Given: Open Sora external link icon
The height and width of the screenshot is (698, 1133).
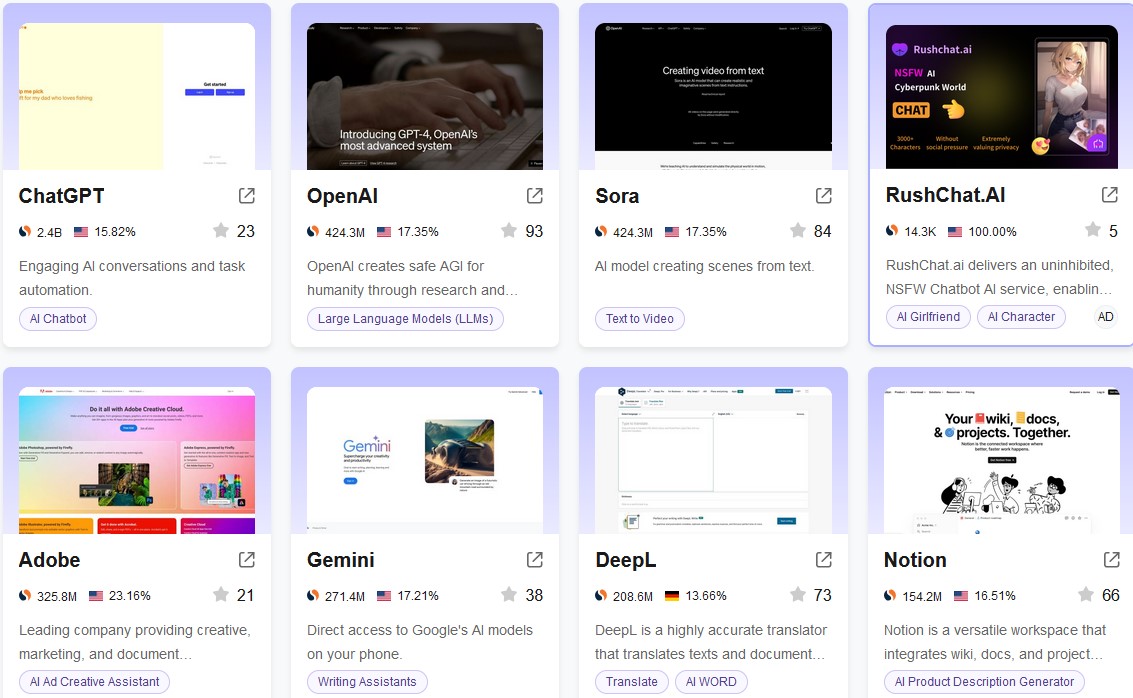Looking at the screenshot, I should 824,196.
